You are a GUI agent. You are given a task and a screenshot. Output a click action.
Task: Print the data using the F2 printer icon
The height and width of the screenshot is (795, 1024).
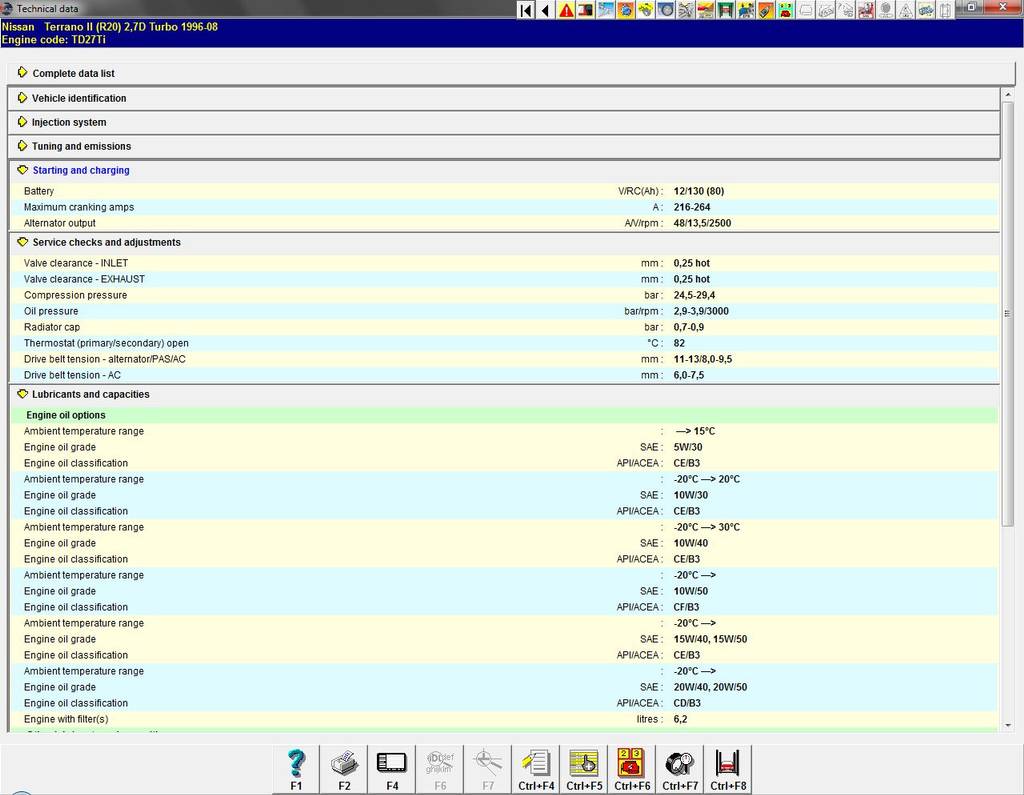click(x=344, y=769)
